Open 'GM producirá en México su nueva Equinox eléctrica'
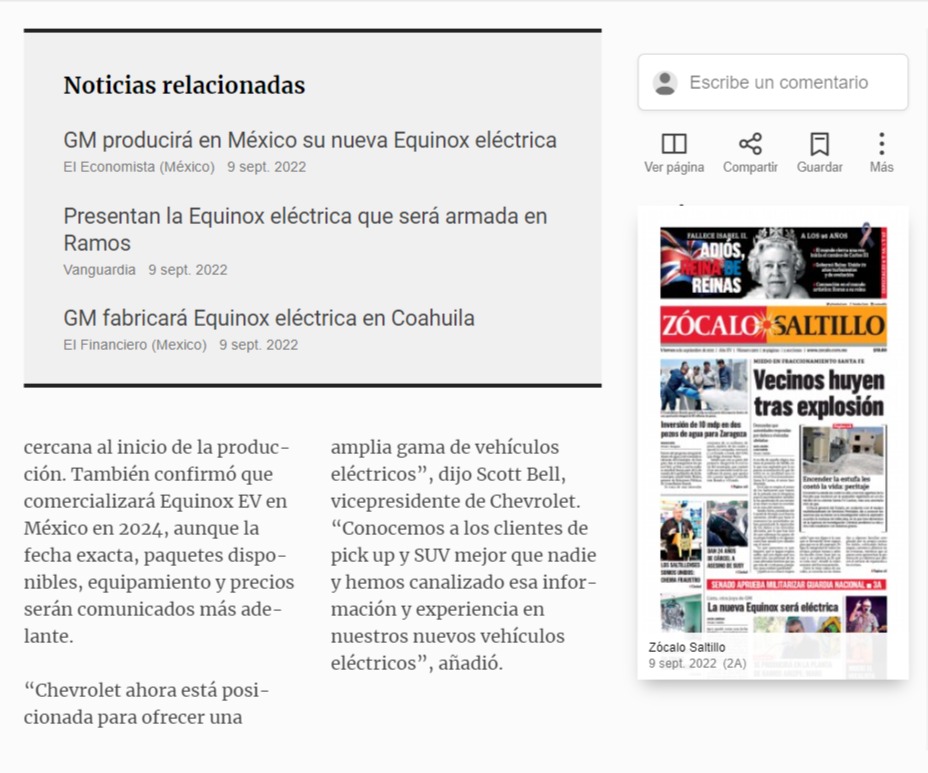Image resolution: width=928 pixels, height=773 pixels. tap(310, 140)
